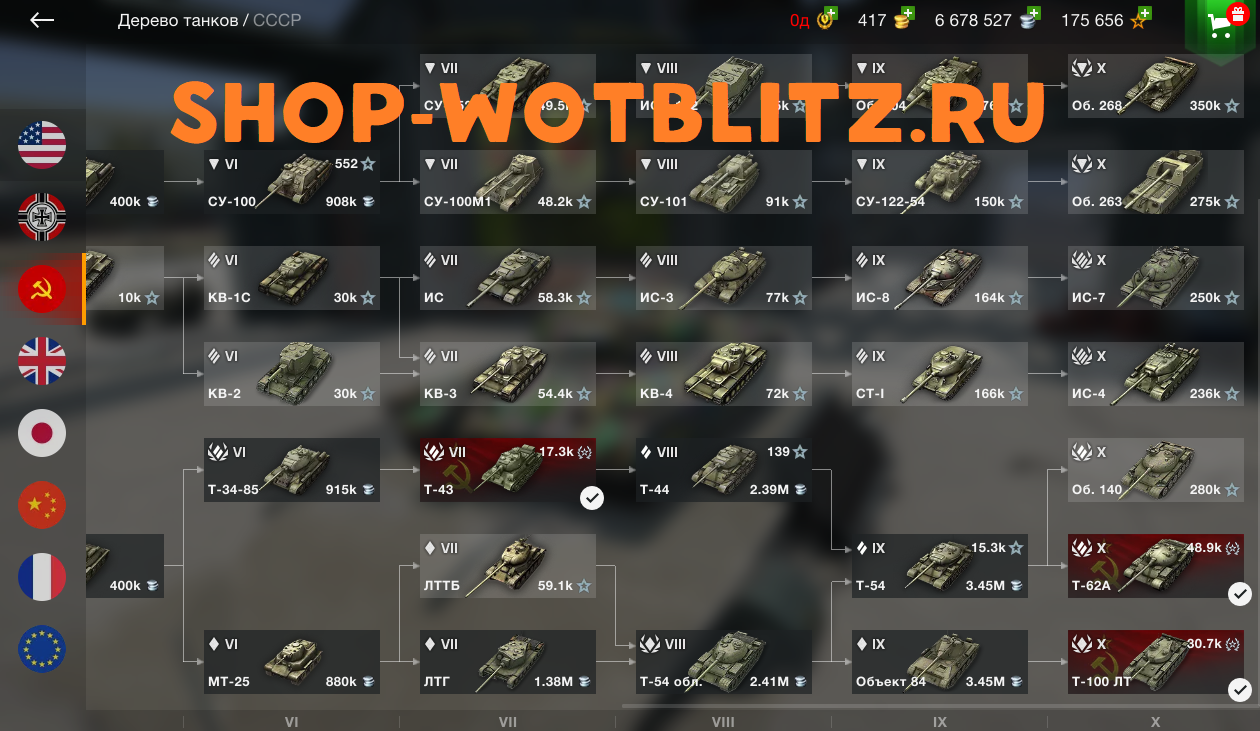Open the СССР breadcrumb label
1260x731 pixels.
tap(277, 20)
